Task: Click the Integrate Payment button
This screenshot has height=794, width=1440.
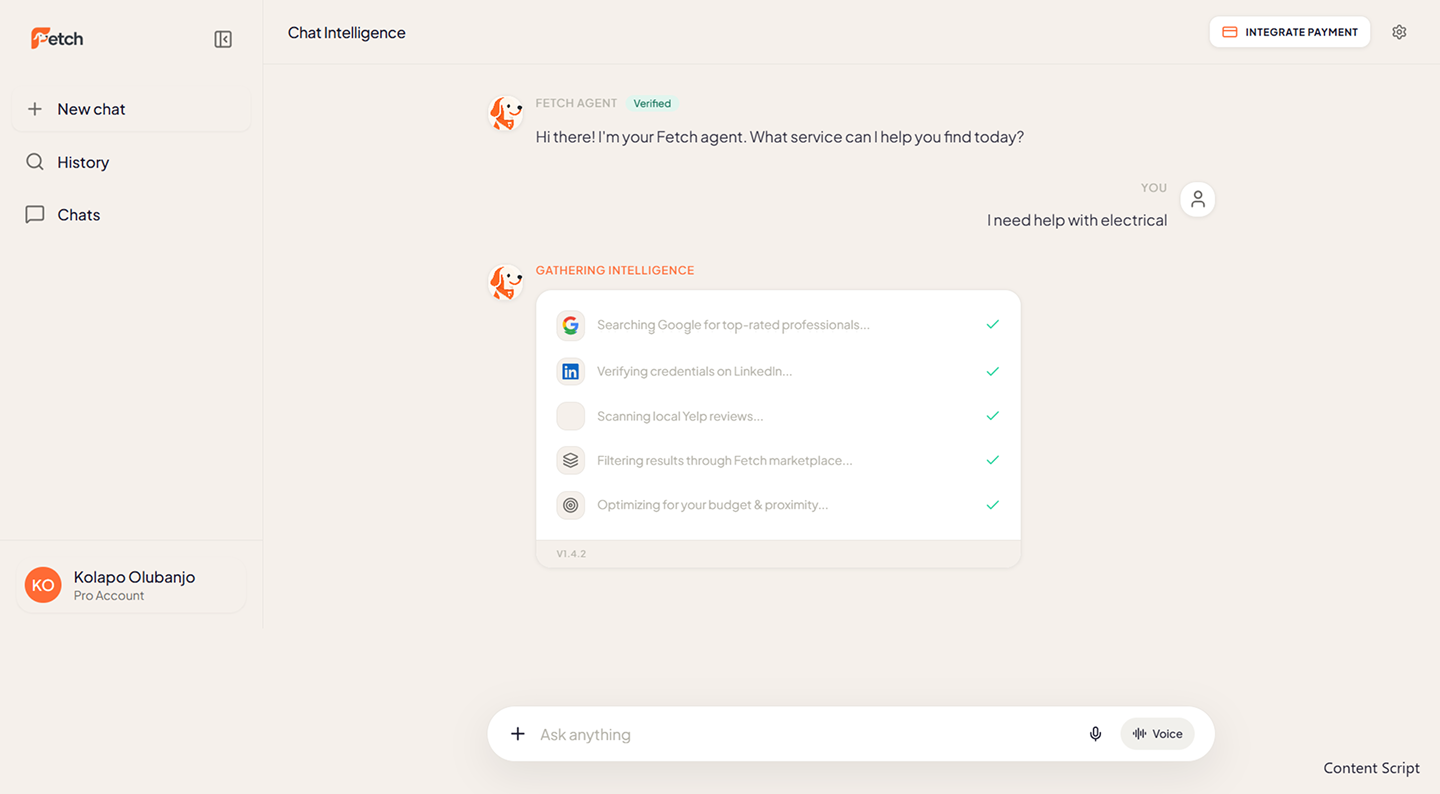Action: pos(1290,32)
